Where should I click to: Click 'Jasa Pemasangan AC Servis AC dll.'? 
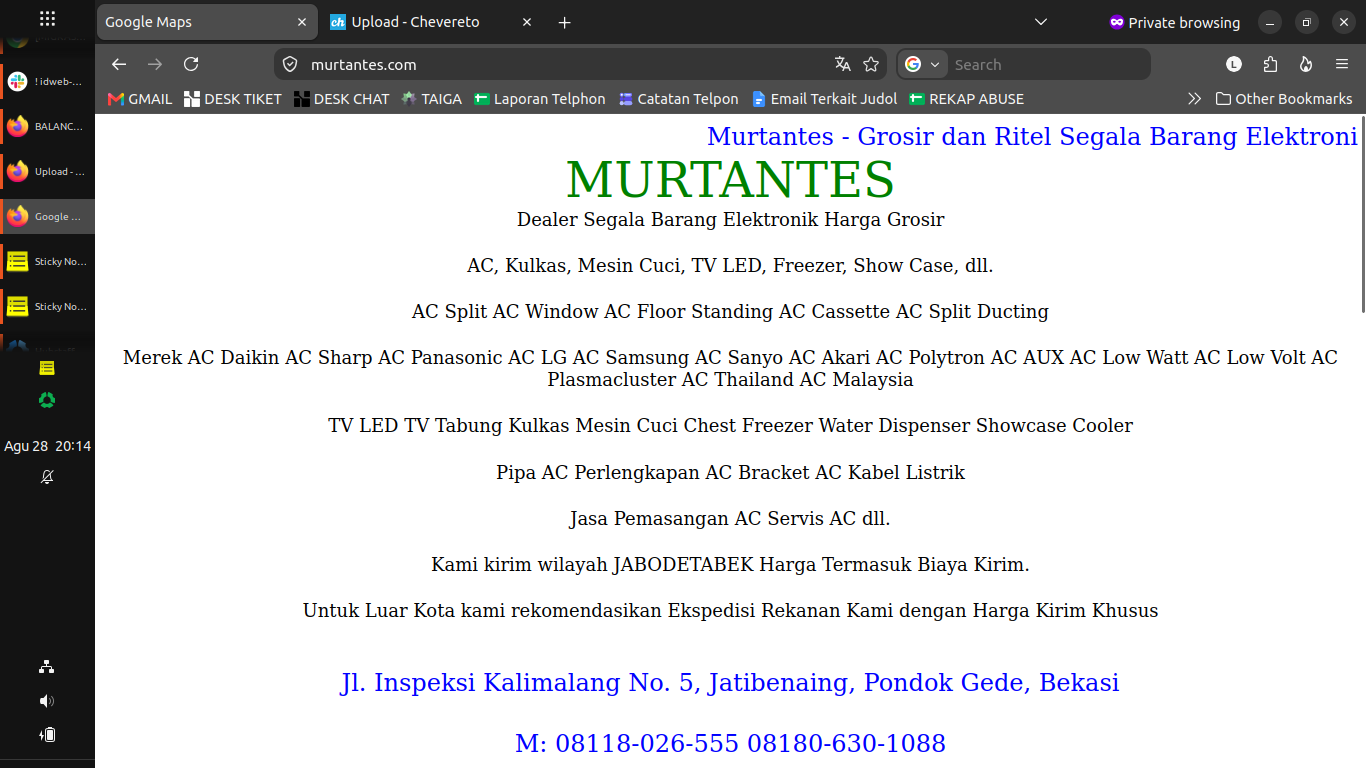(730, 519)
